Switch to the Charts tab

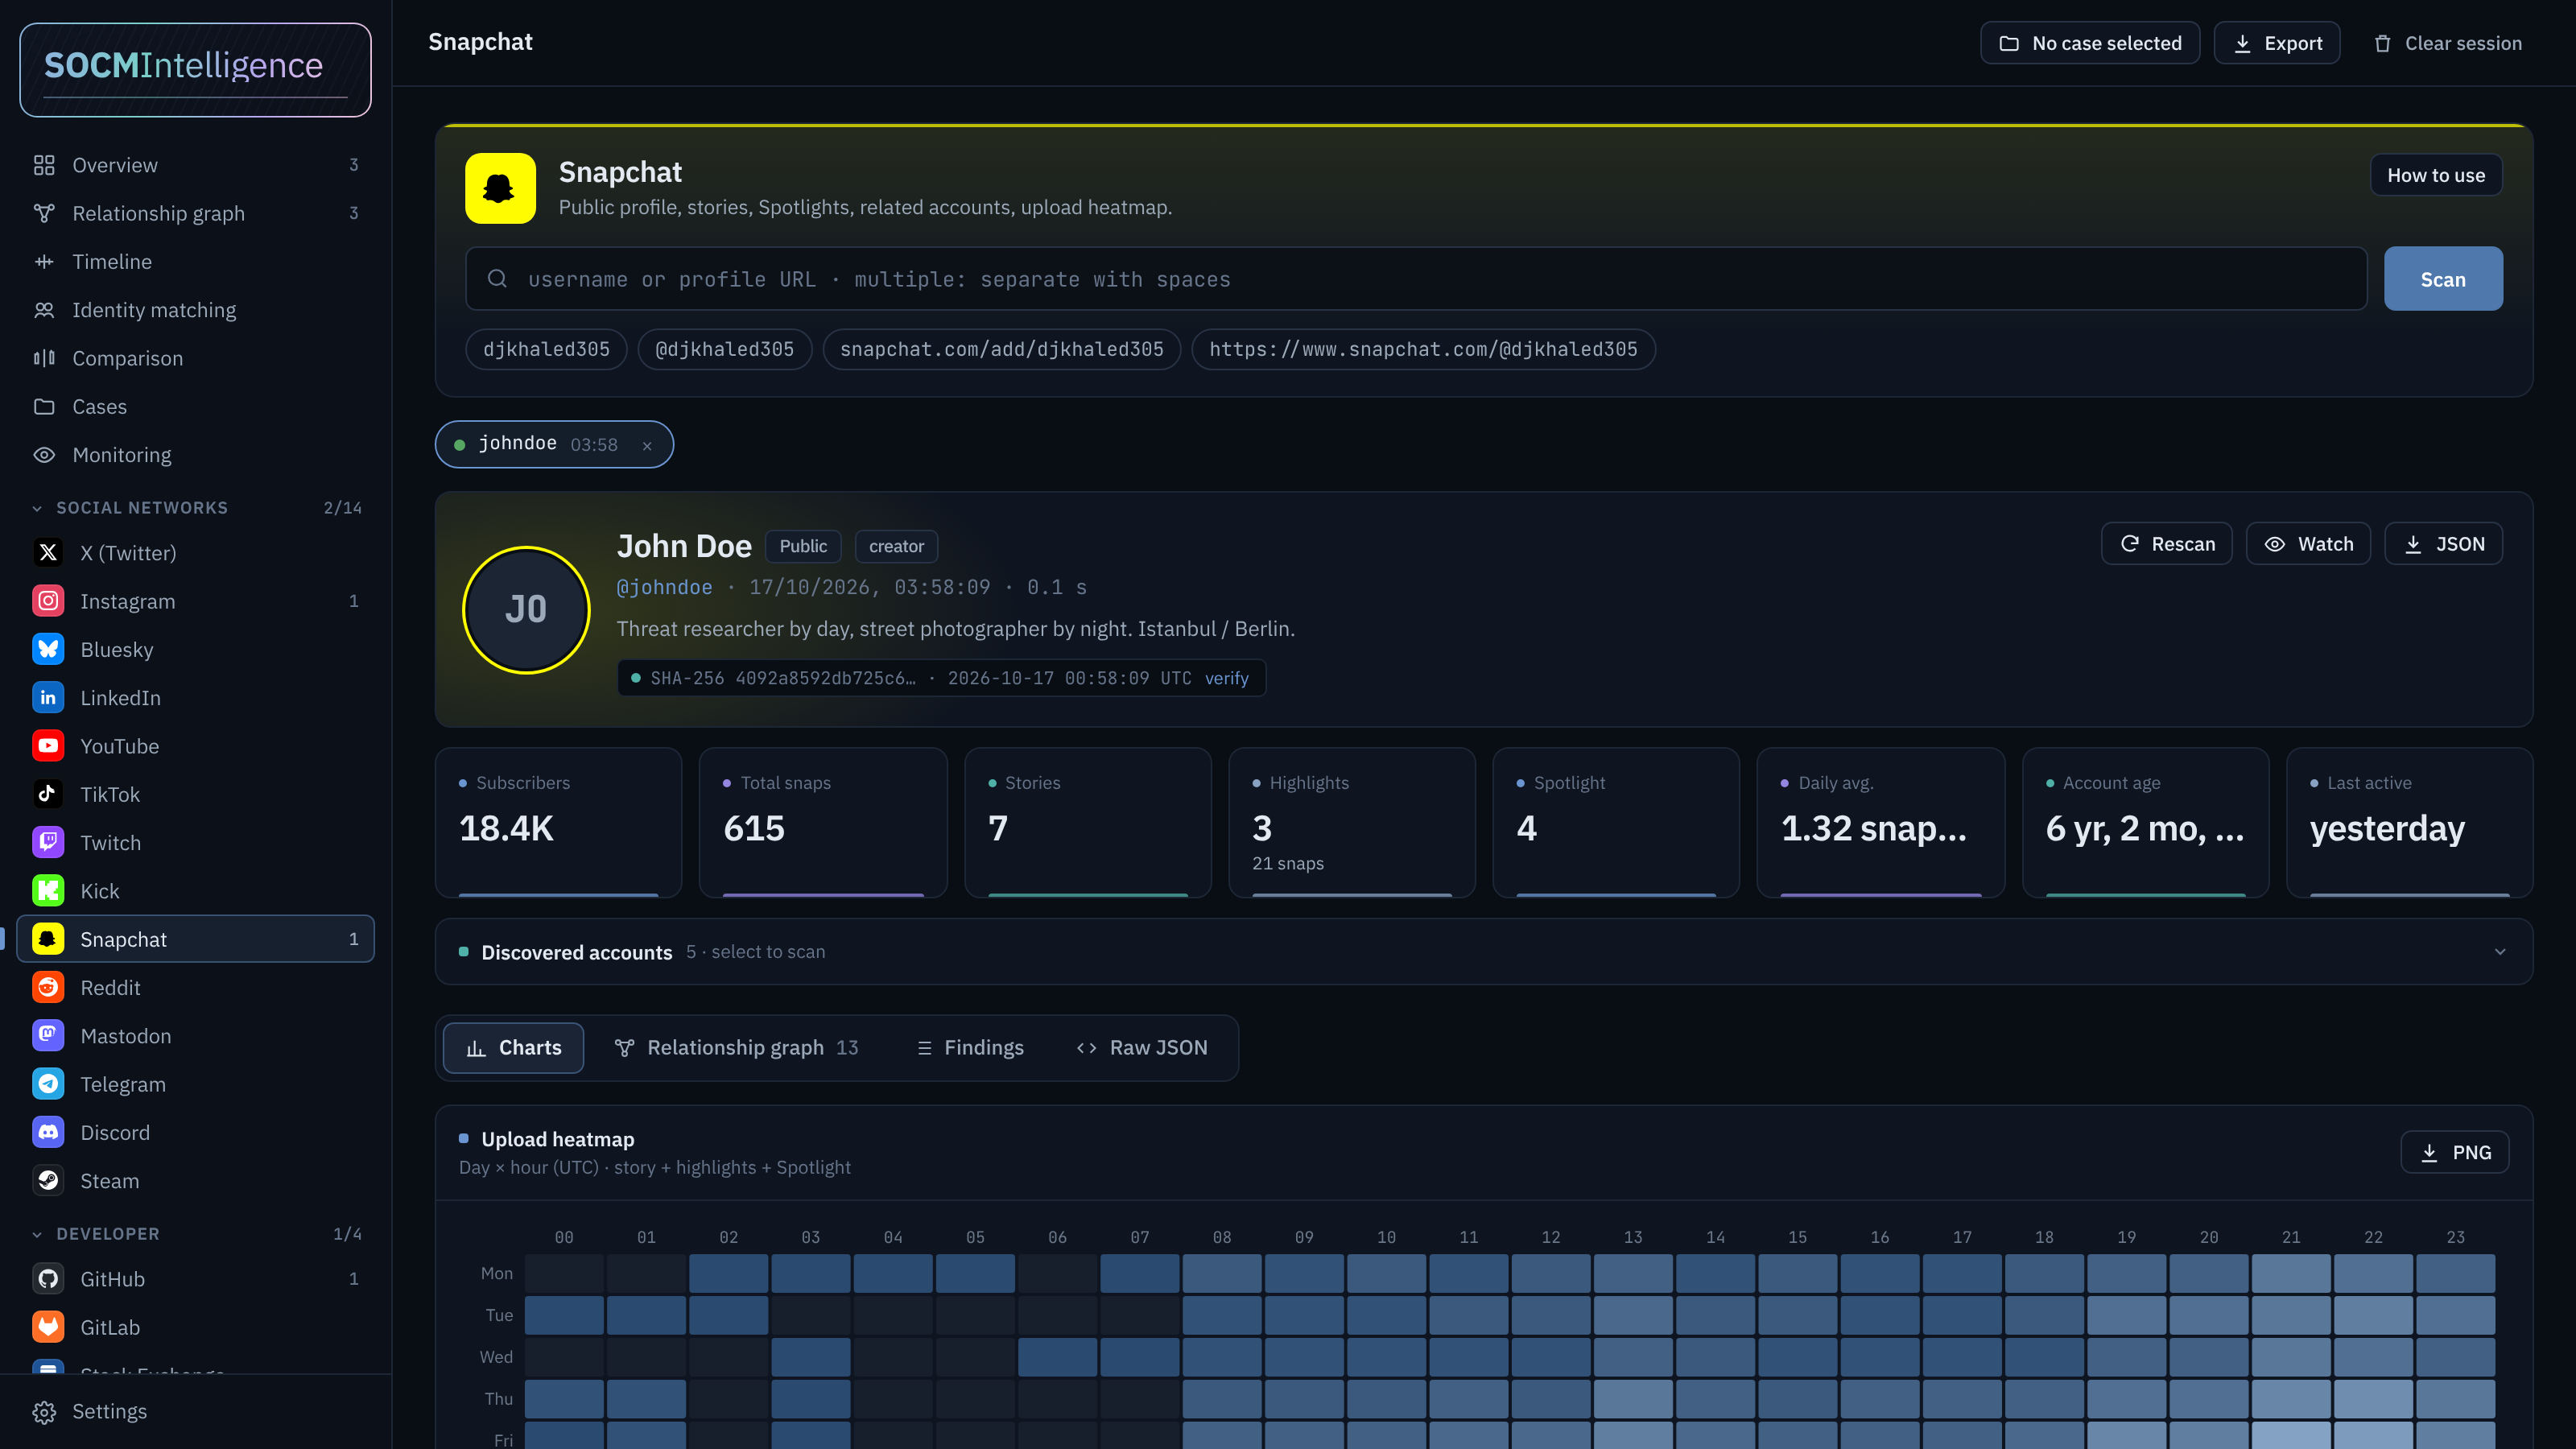click(x=514, y=1048)
